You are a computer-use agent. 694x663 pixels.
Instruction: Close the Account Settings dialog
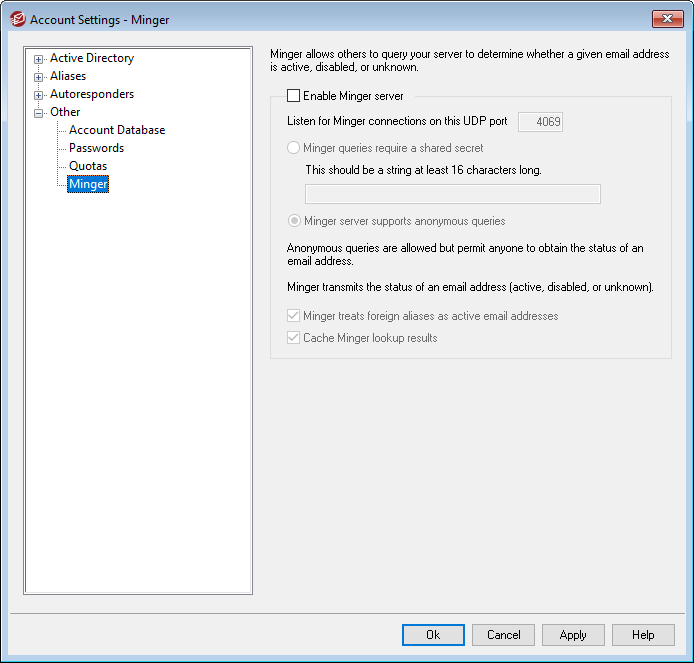[666, 19]
